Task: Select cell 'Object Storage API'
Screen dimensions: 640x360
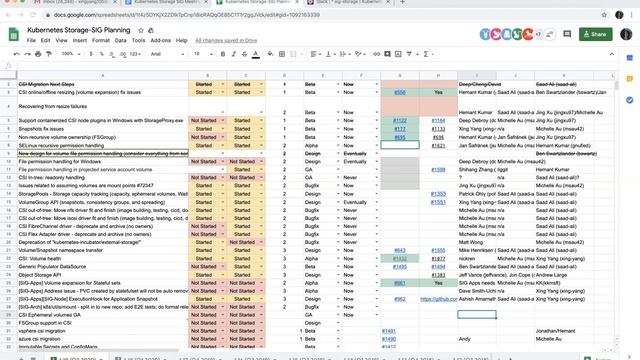Action: pyautogui.click(x=102, y=275)
